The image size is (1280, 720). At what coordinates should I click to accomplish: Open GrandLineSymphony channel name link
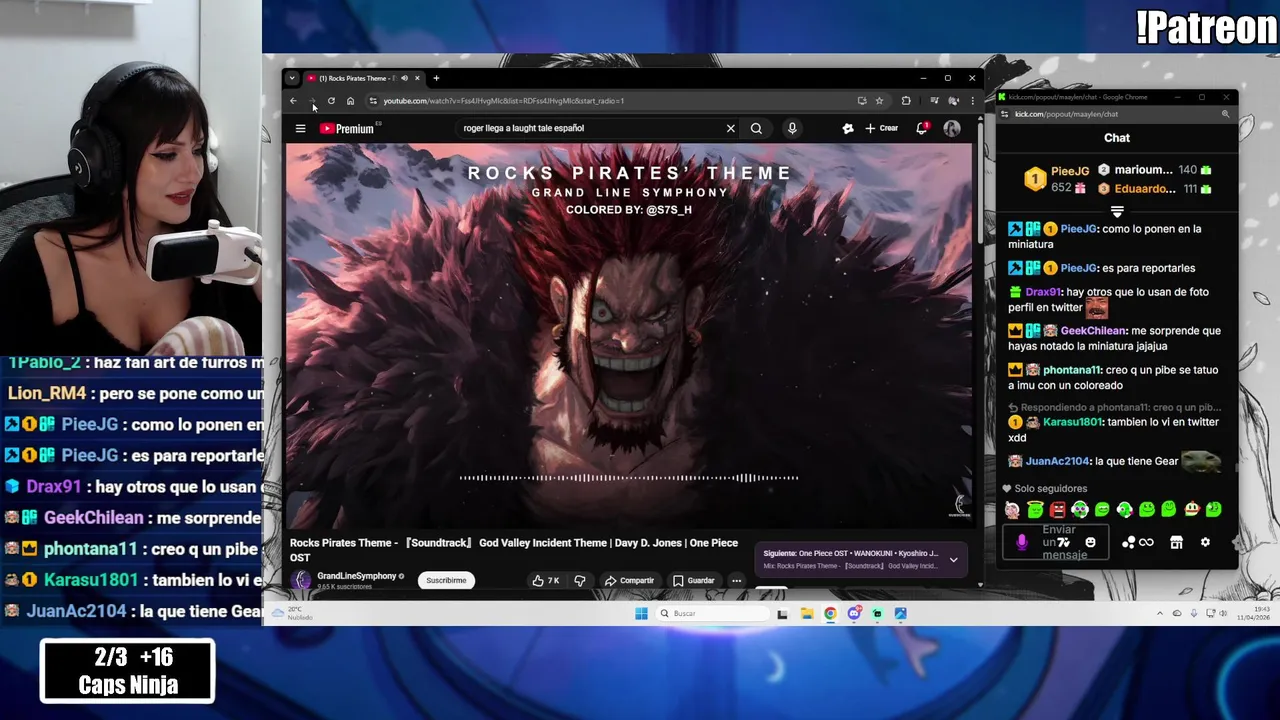coord(357,576)
